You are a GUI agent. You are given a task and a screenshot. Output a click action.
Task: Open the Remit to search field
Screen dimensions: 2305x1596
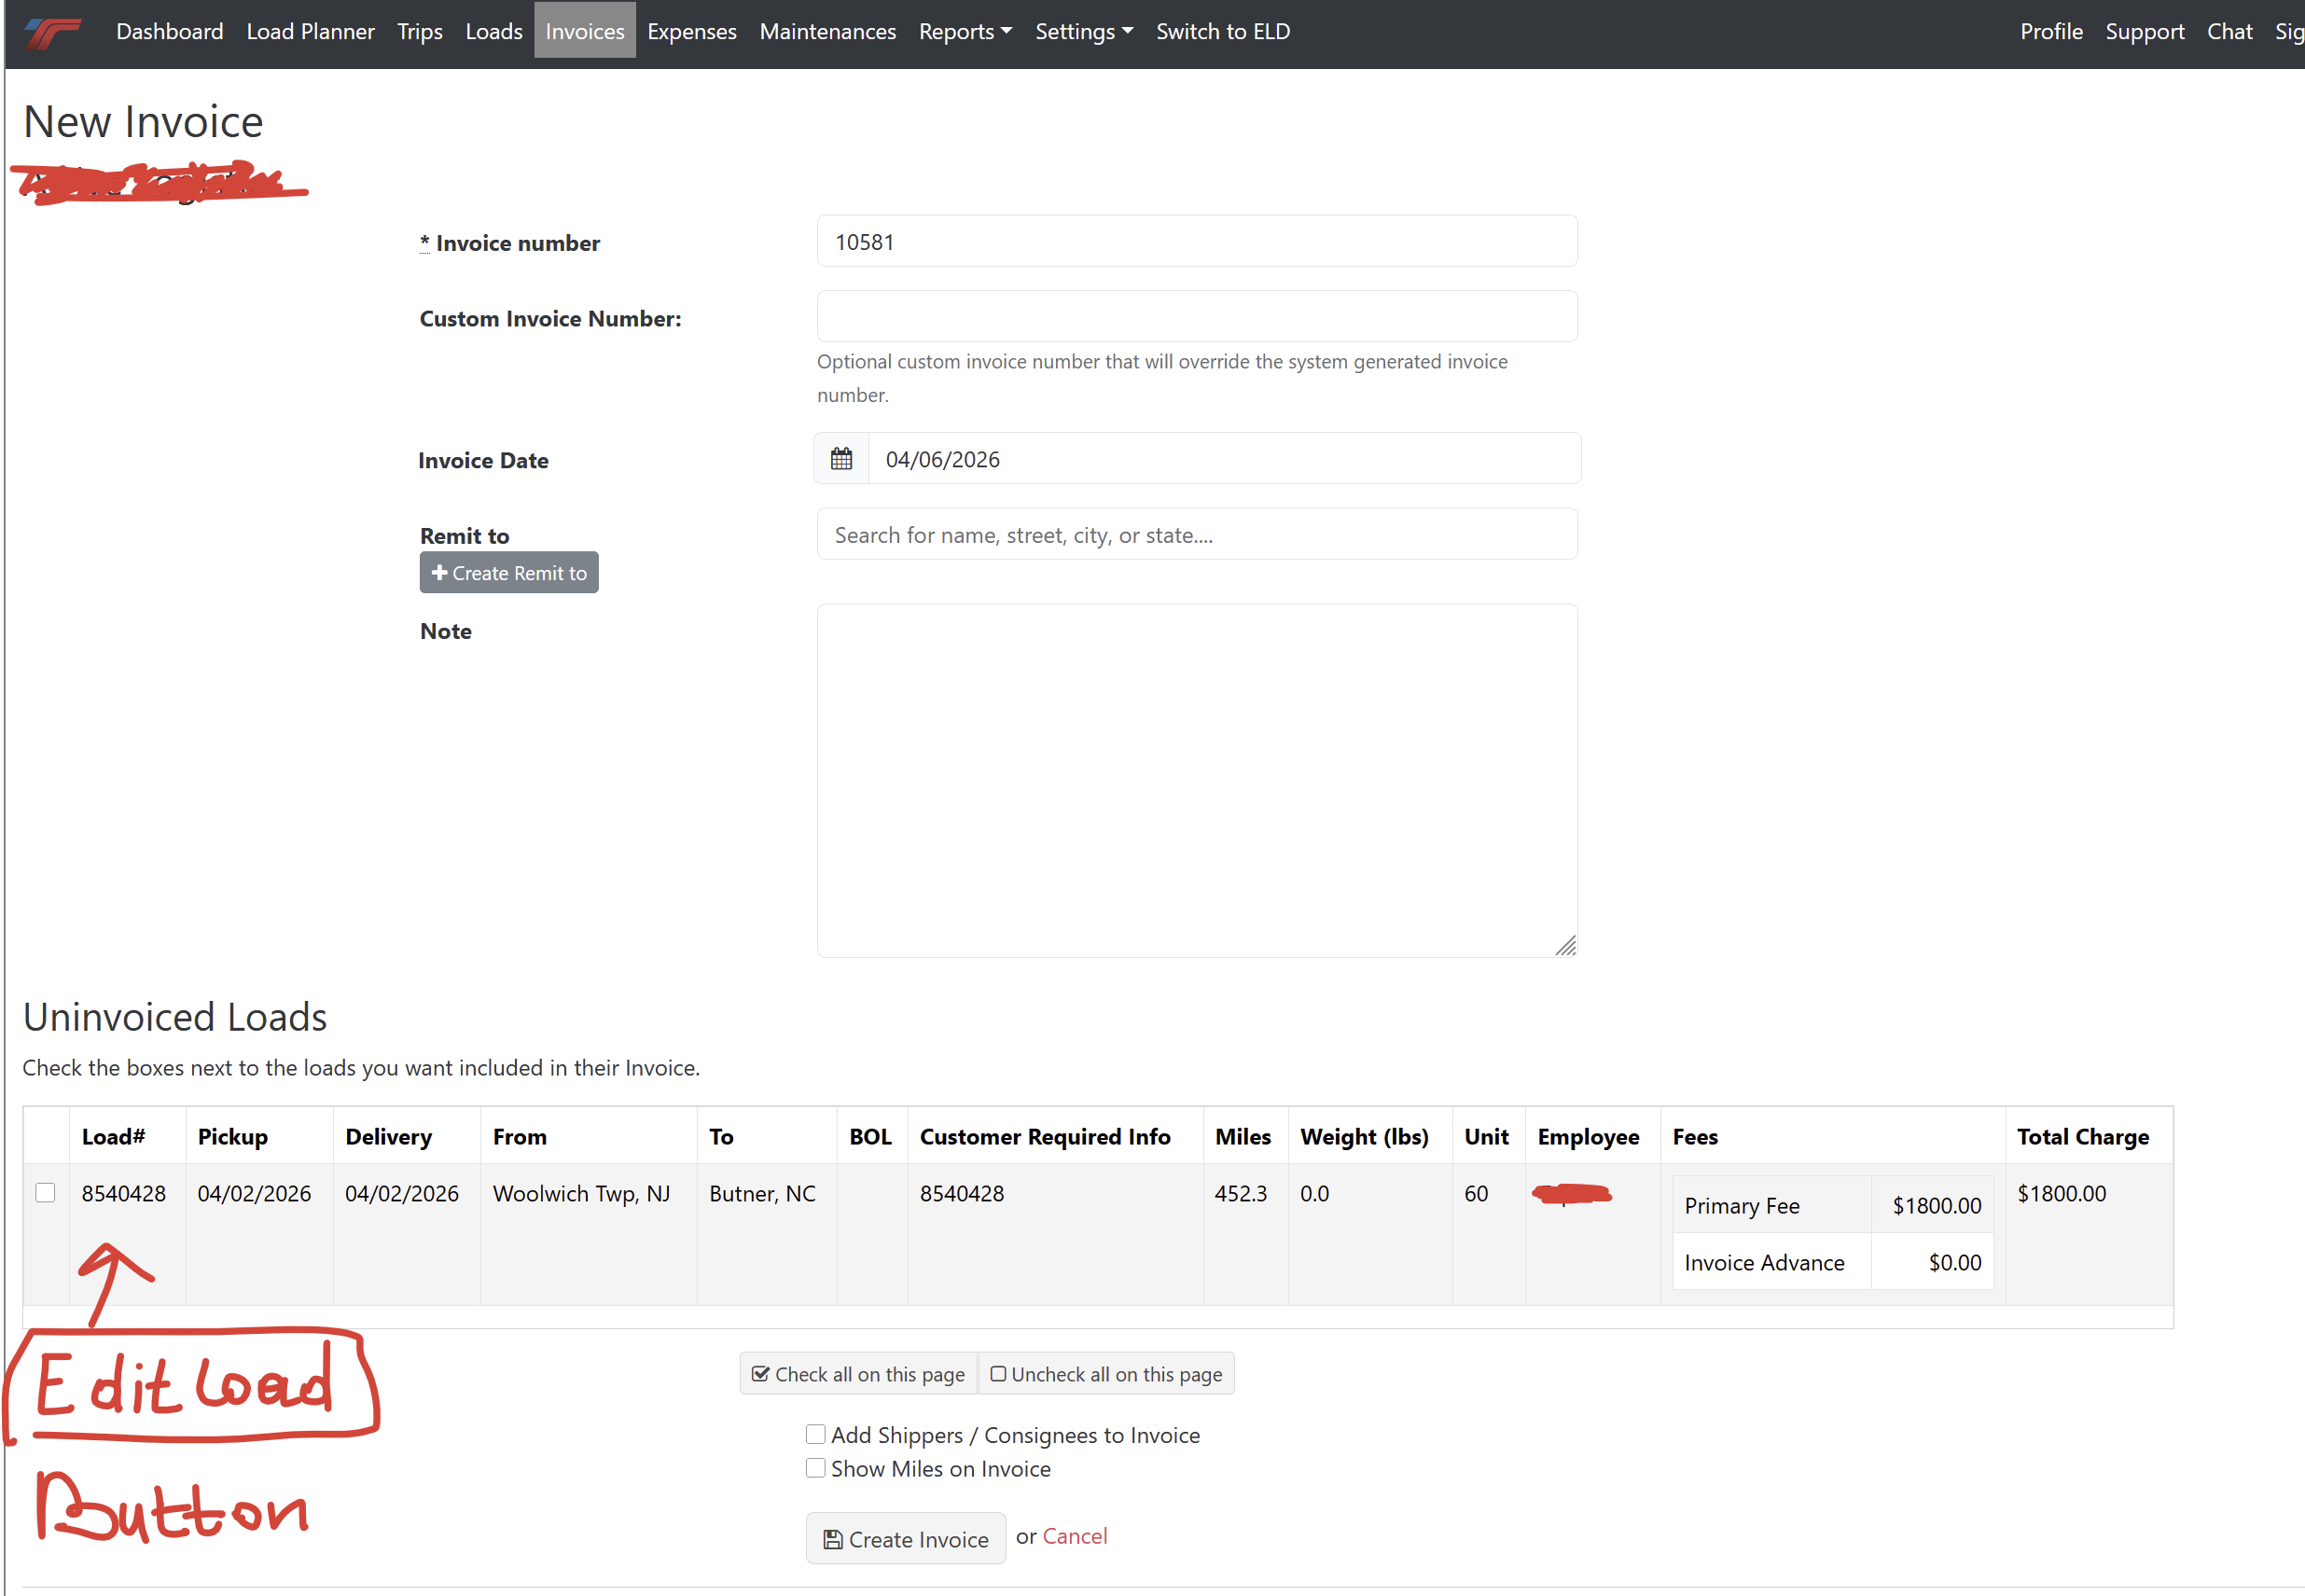pos(1196,535)
